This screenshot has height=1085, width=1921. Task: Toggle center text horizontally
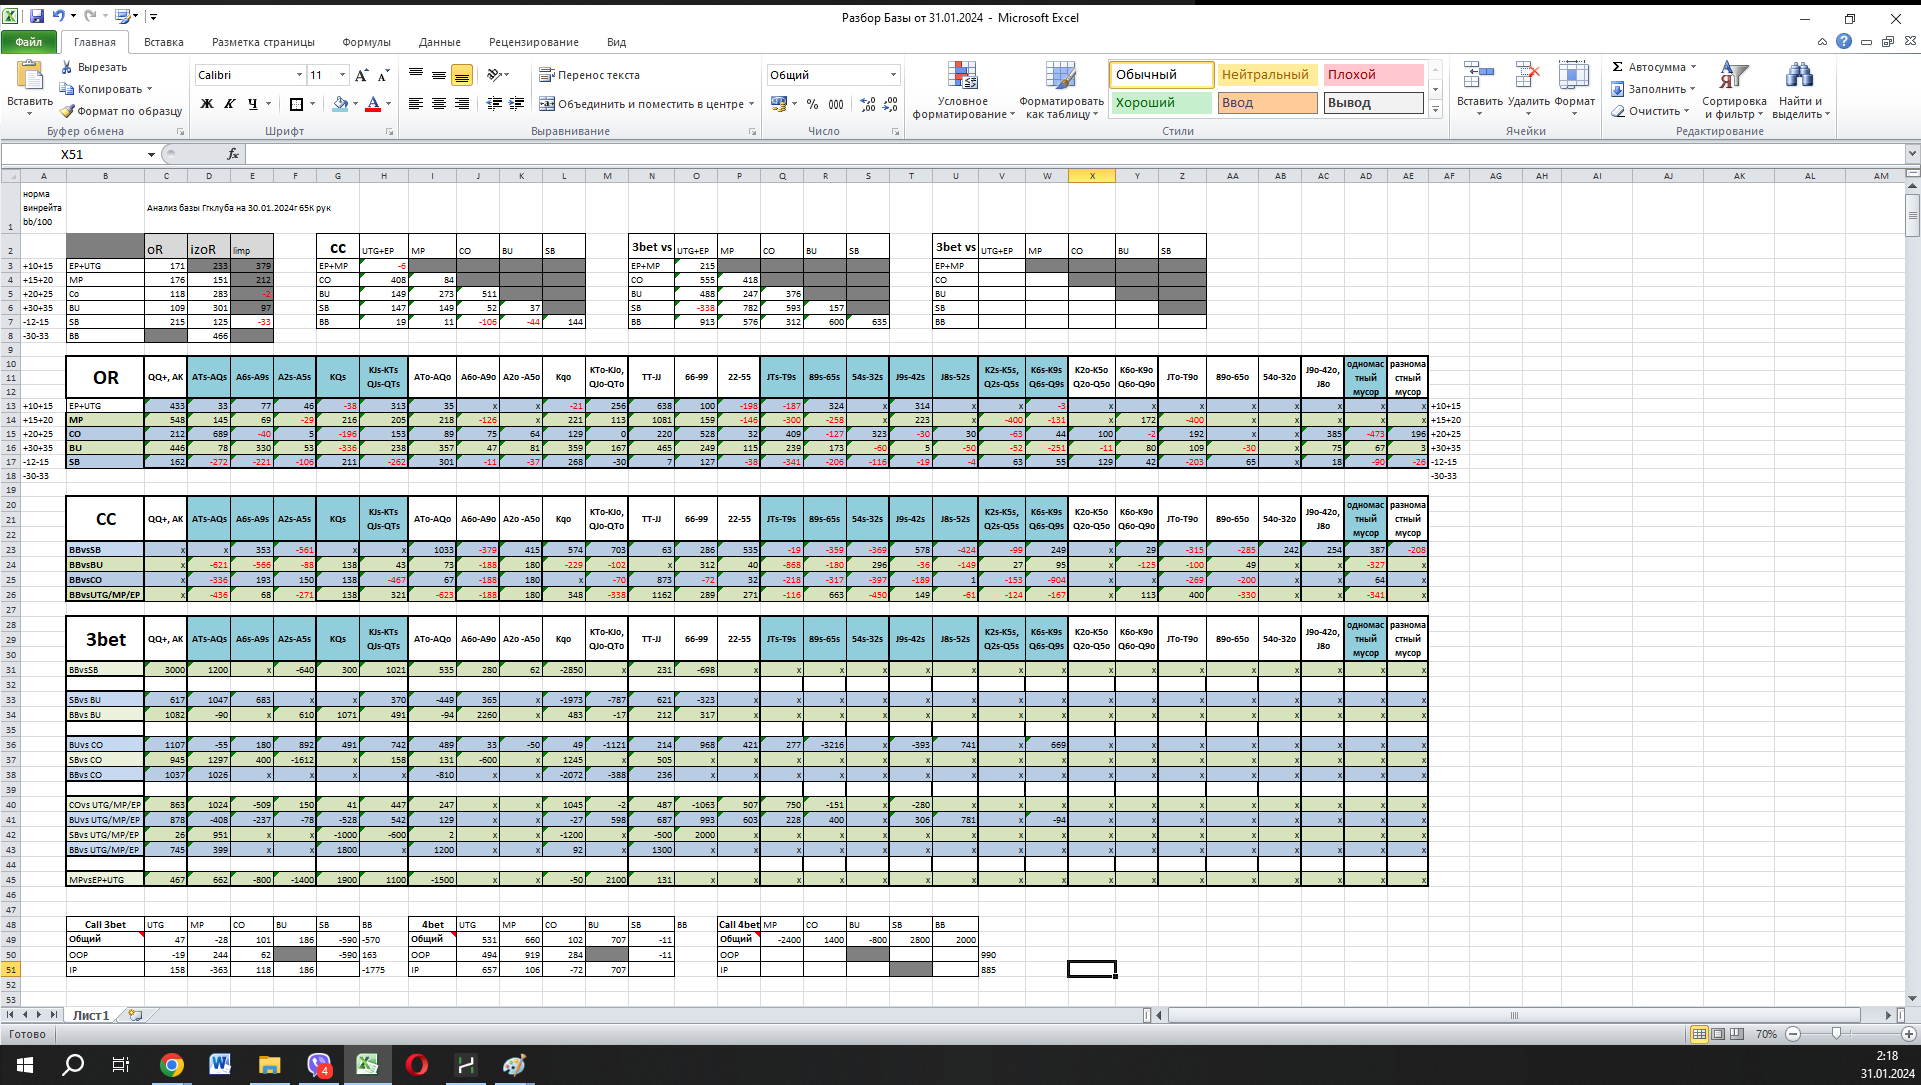pos(439,104)
